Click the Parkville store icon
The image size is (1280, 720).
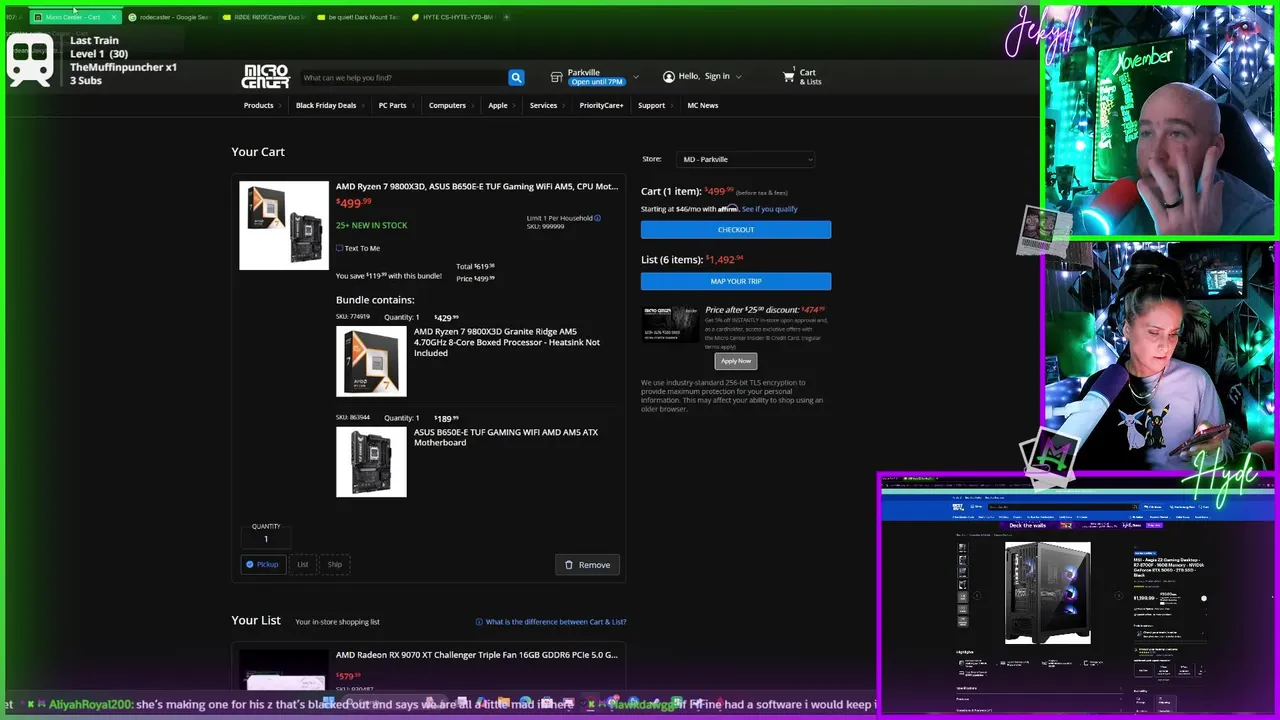pyautogui.click(x=556, y=77)
